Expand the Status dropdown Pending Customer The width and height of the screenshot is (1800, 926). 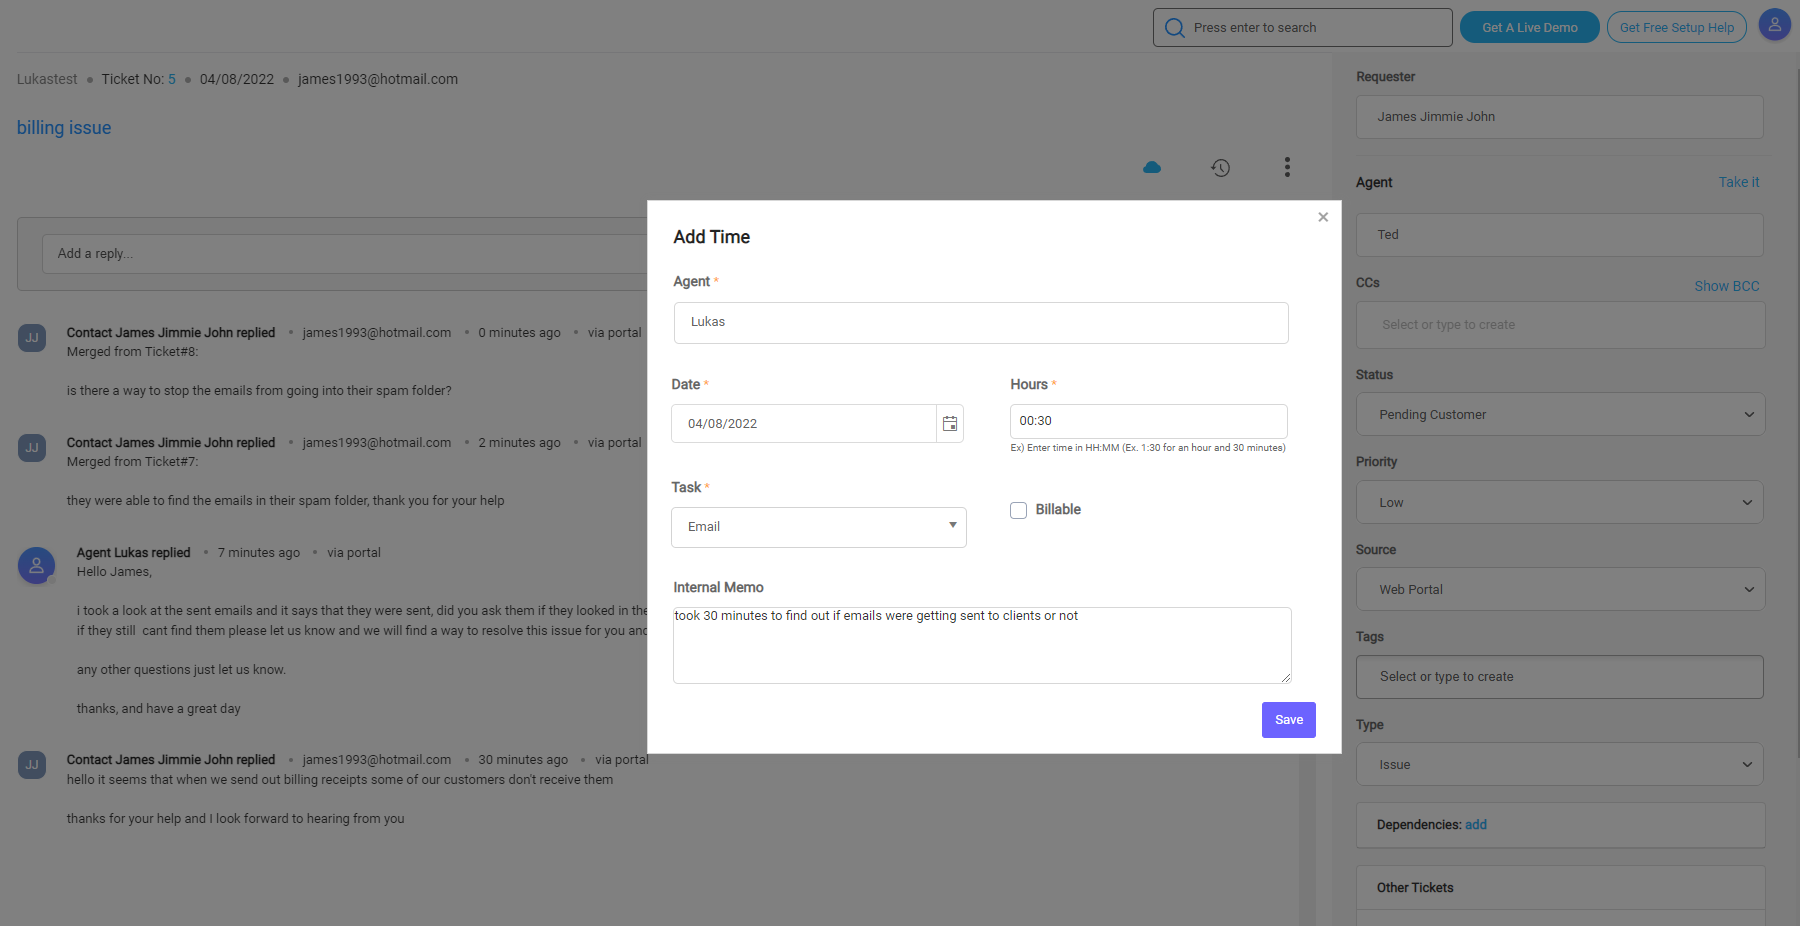(1560, 414)
